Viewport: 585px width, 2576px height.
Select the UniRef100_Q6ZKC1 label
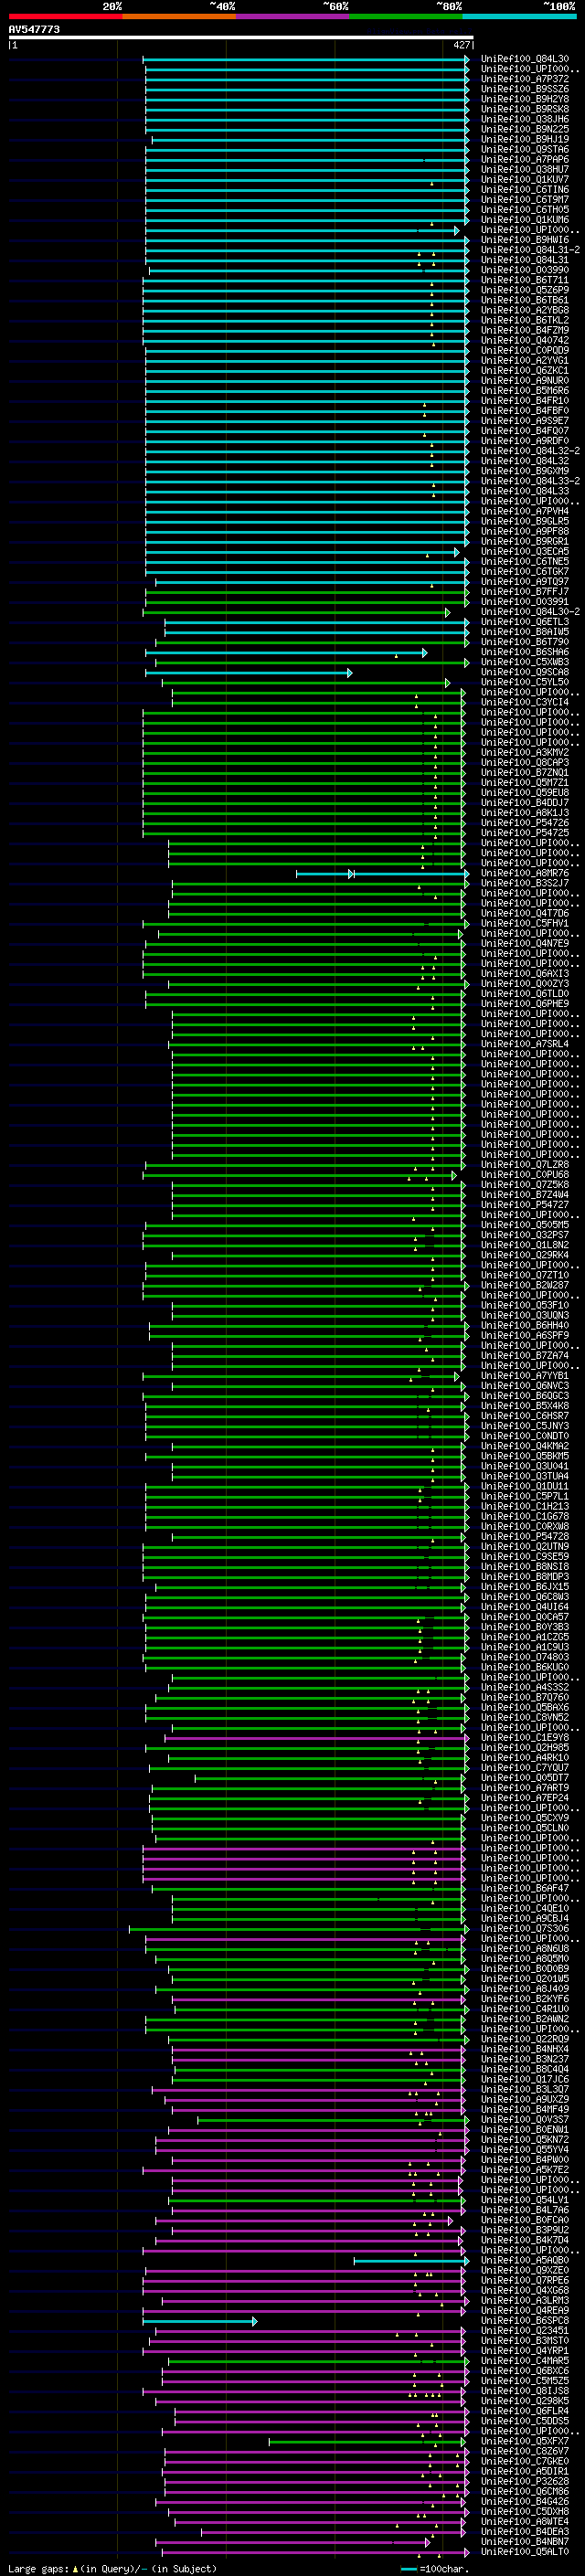525,371
